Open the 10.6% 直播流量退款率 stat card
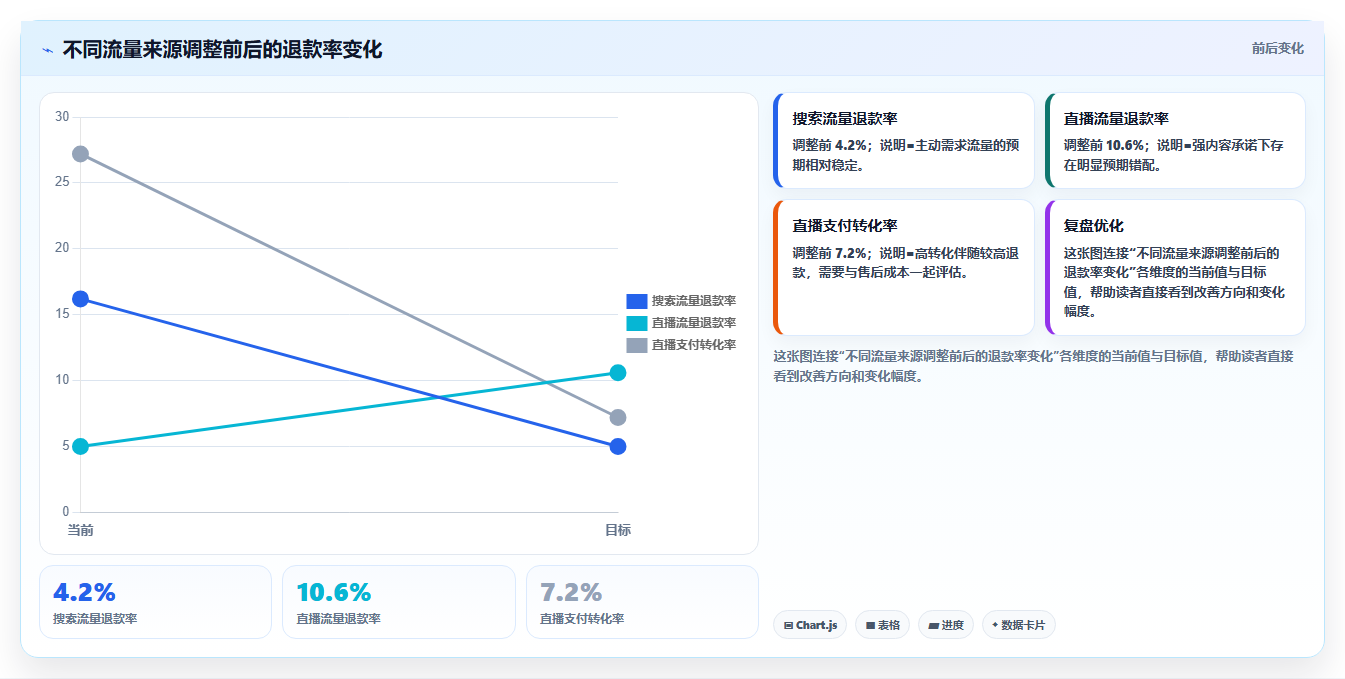Viewport: 1345px width, 679px height. [399, 602]
